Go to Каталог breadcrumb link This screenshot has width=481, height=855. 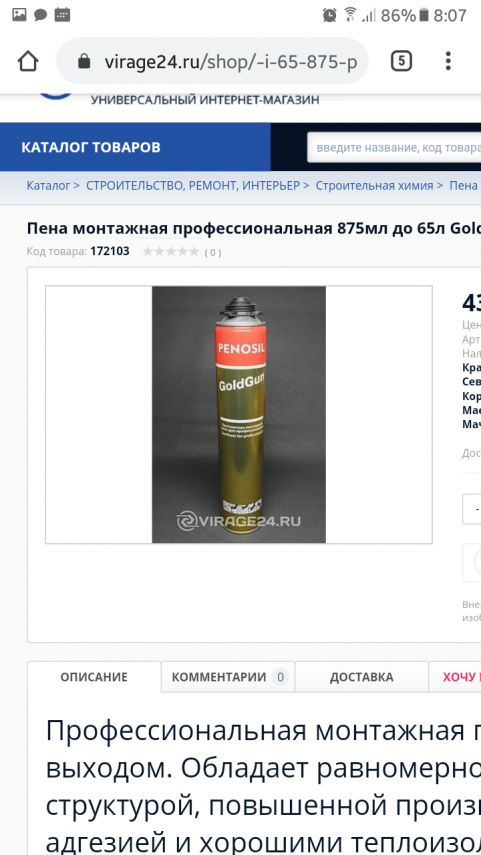(48, 185)
